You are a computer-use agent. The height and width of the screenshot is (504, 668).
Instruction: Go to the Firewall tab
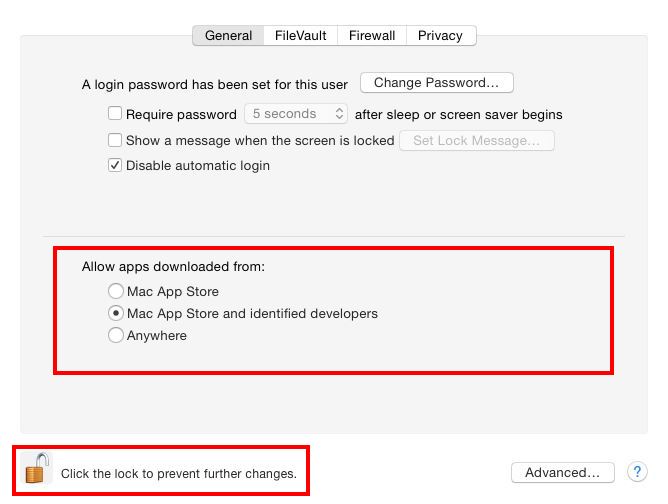372,35
